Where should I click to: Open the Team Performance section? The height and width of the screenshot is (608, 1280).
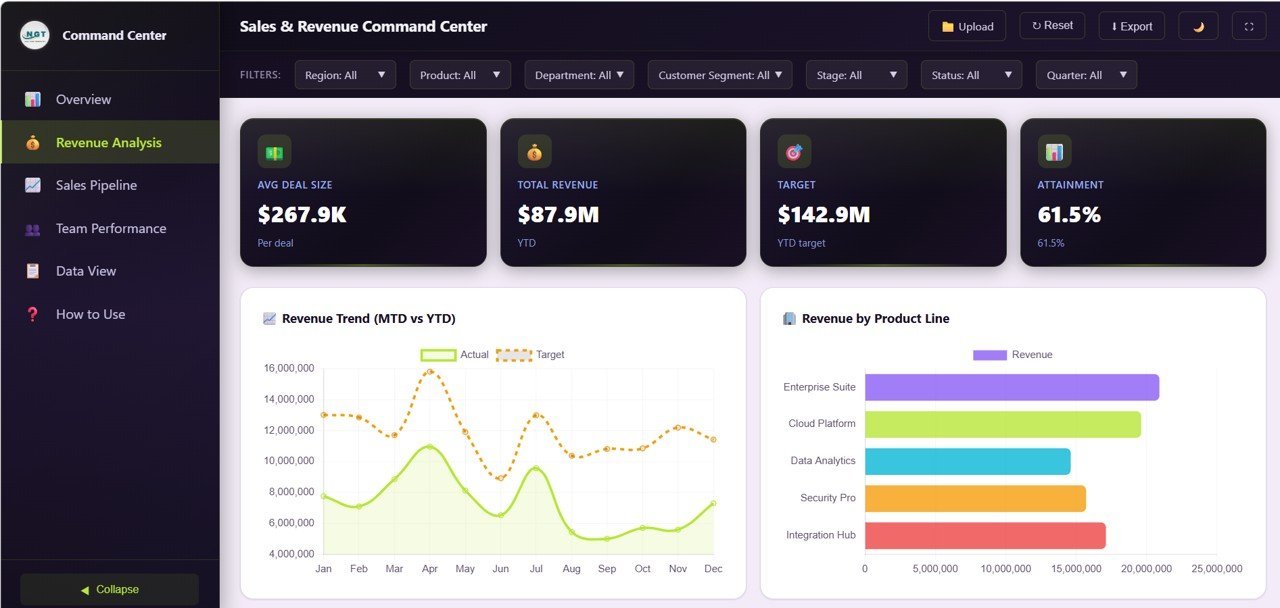pos(111,228)
